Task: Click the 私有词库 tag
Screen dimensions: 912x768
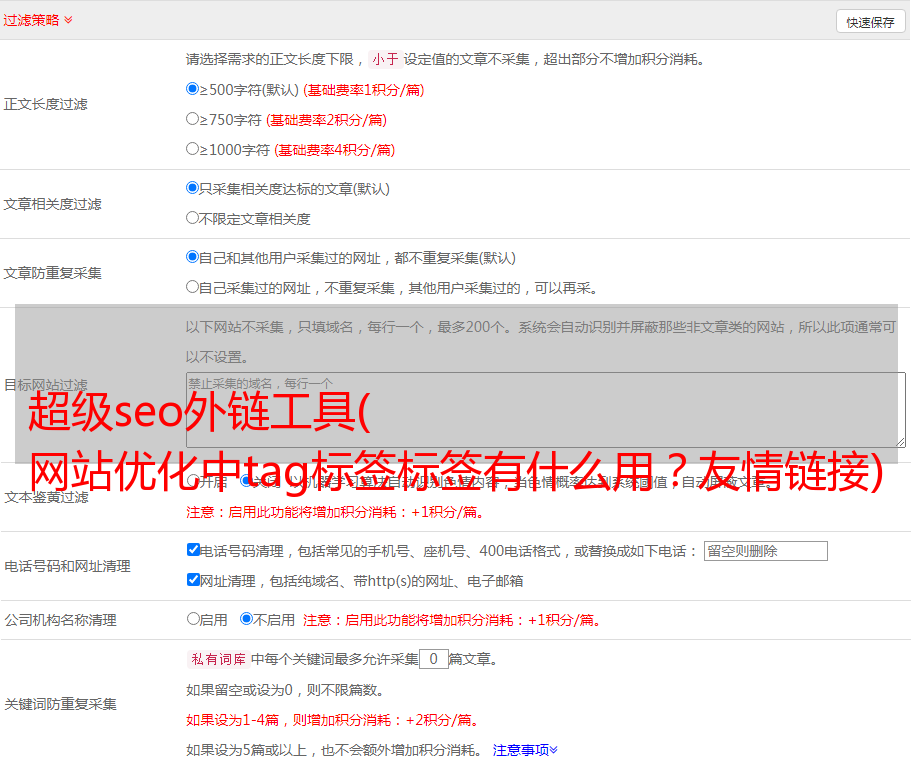Action: point(219,659)
